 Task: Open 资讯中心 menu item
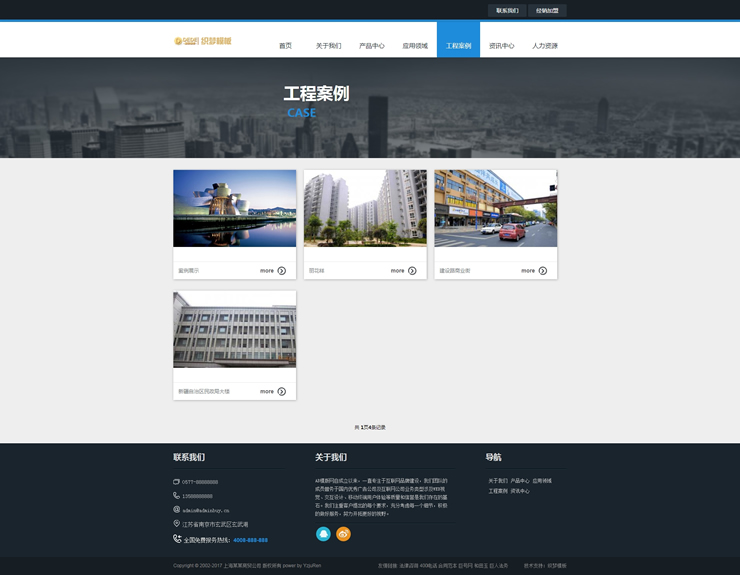(x=502, y=46)
